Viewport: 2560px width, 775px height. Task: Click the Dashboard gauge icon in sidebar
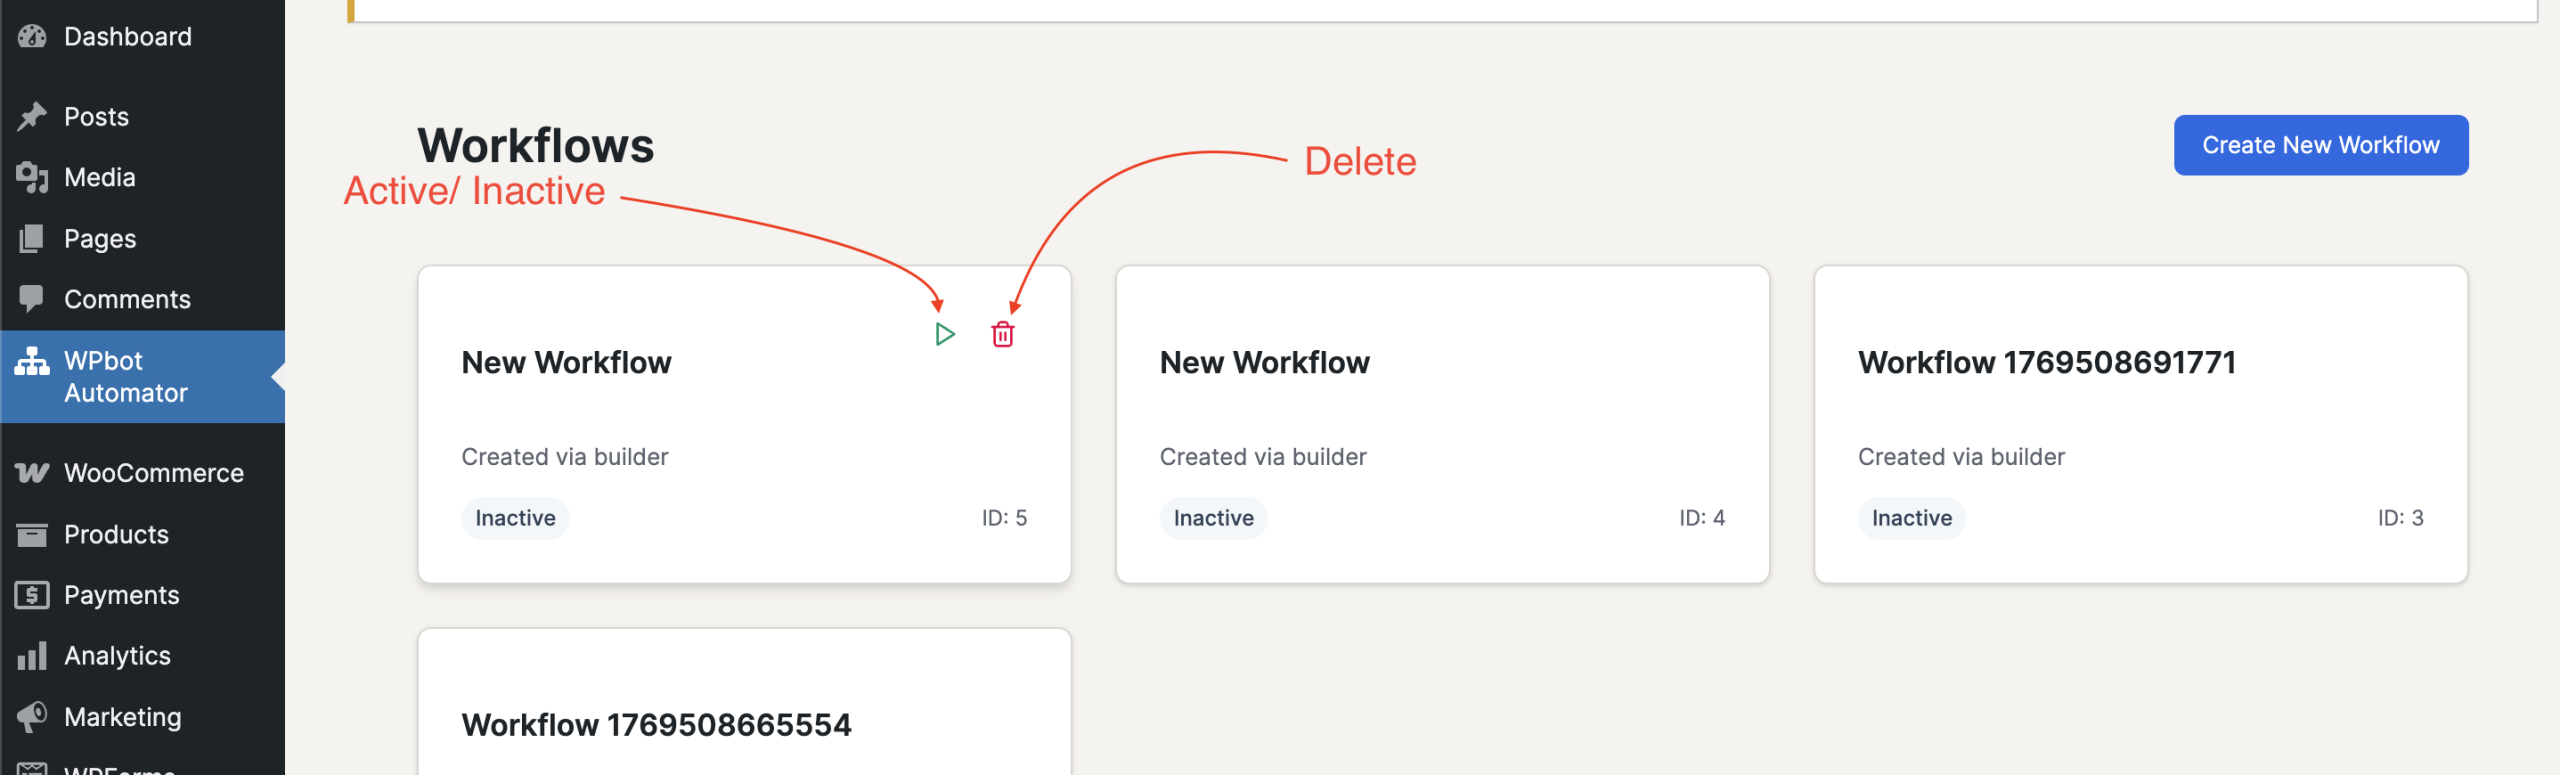32,37
